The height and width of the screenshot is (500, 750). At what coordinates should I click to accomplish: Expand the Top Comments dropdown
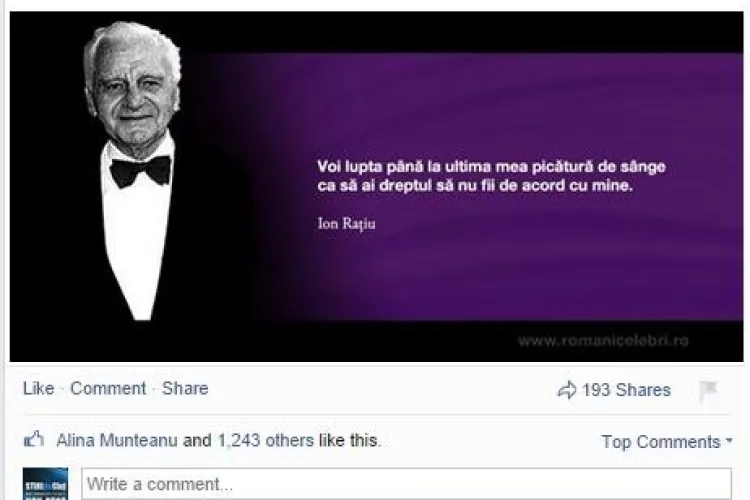pos(666,442)
